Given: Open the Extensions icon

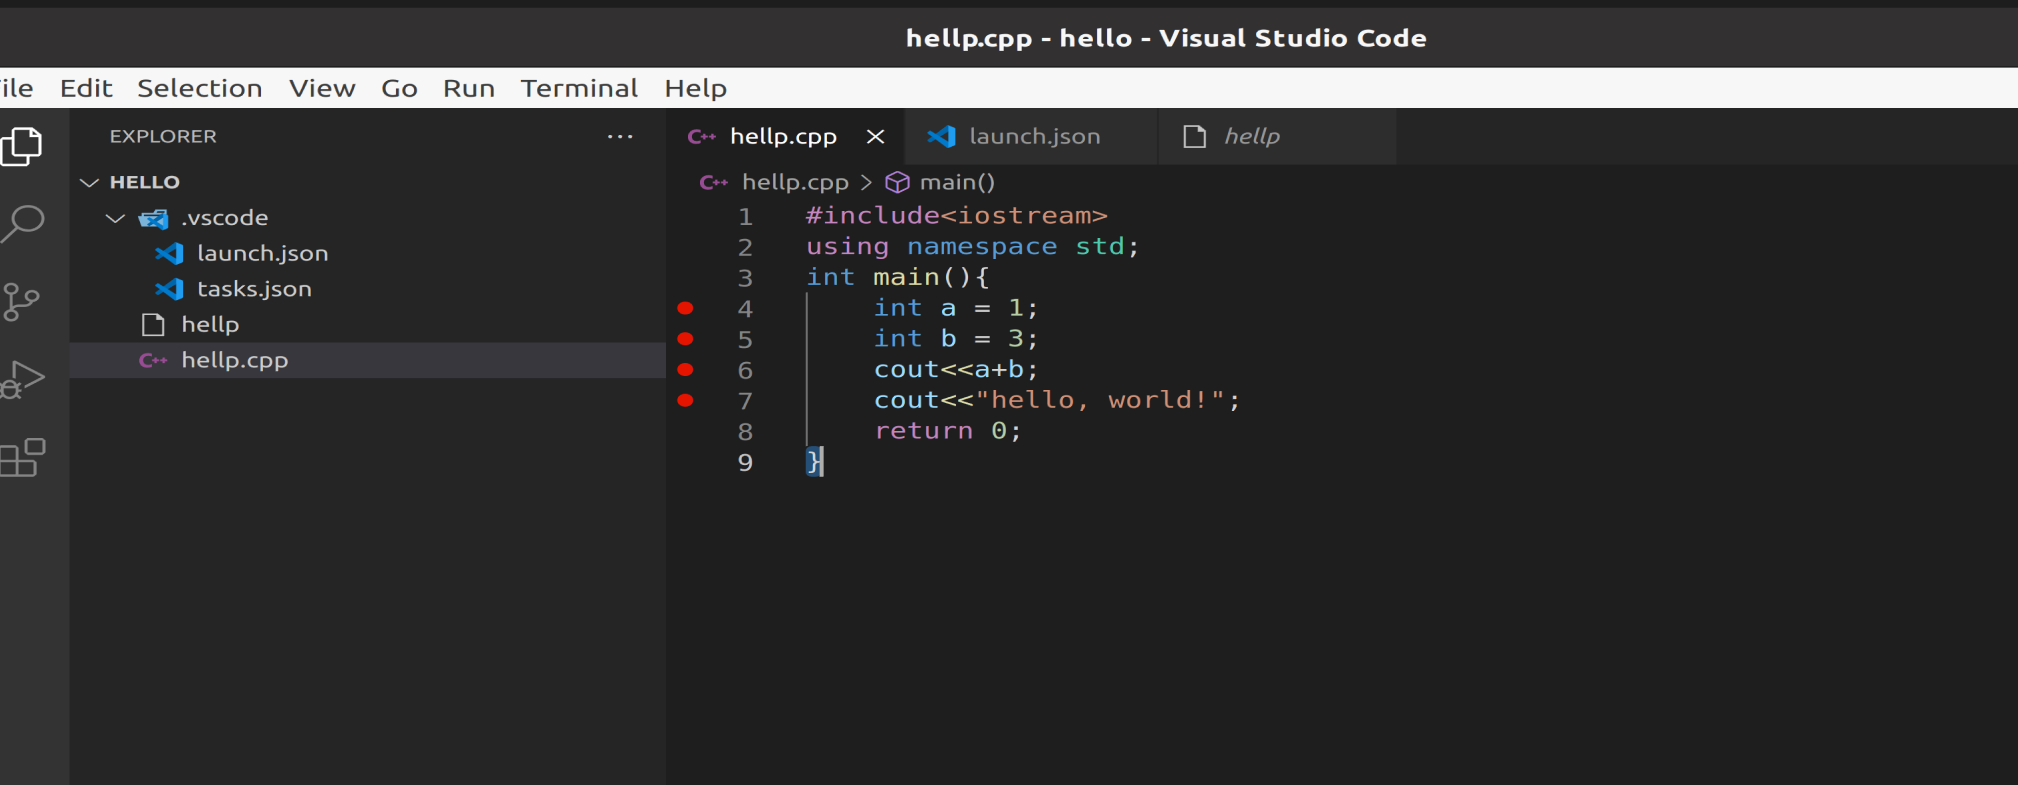Looking at the screenshot, I should [22, 458].
